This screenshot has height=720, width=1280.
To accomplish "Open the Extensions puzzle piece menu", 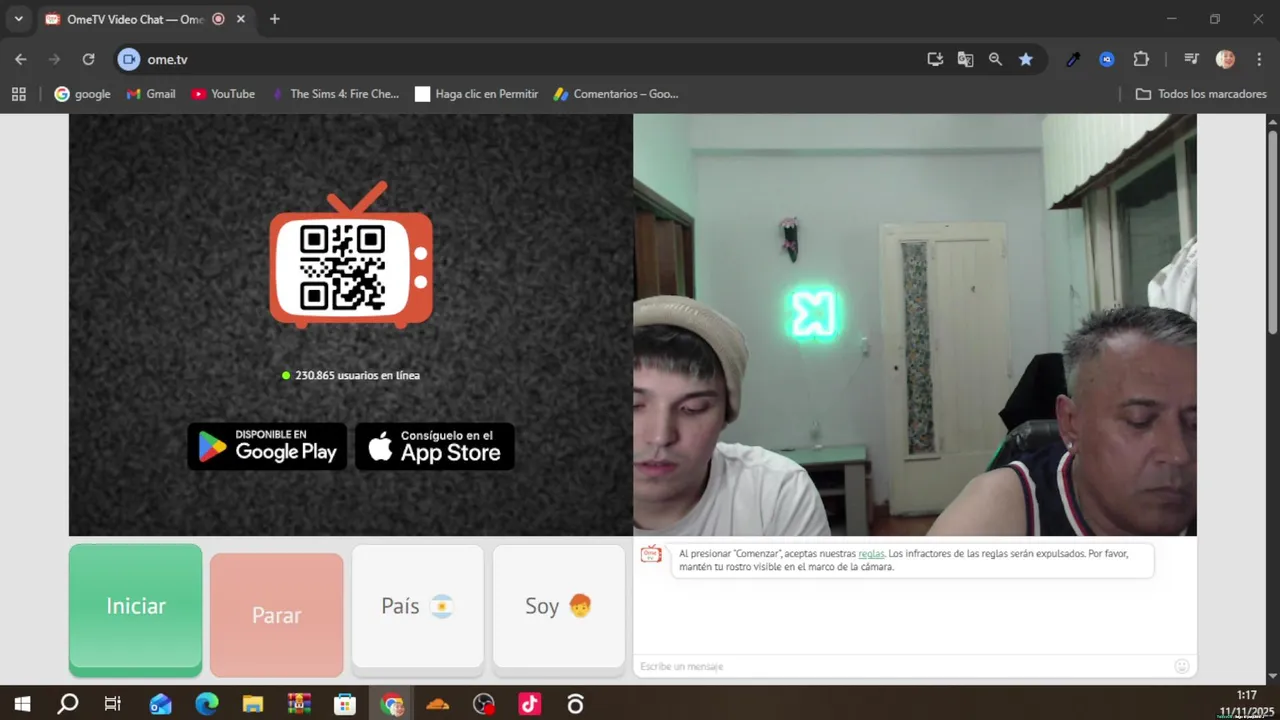I will tap(1141, 59).
